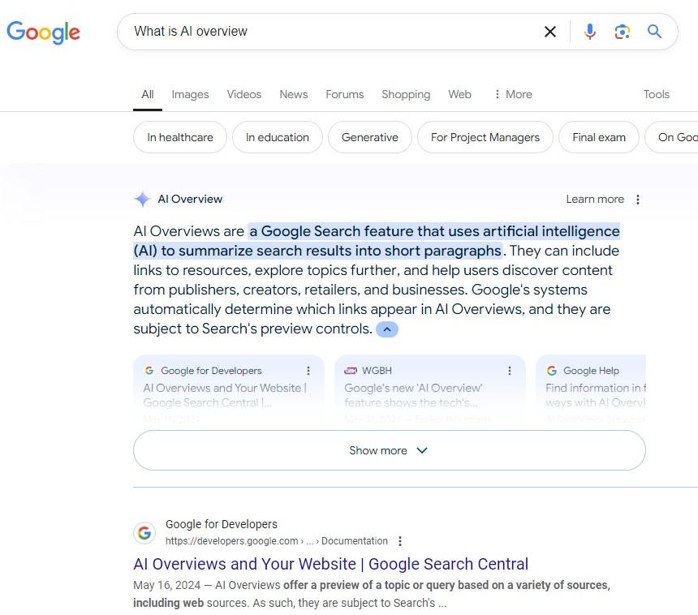This screenshot has width=698, height=615.
Task: Click the magnifying glass search icon
Action: pos(654,32)
